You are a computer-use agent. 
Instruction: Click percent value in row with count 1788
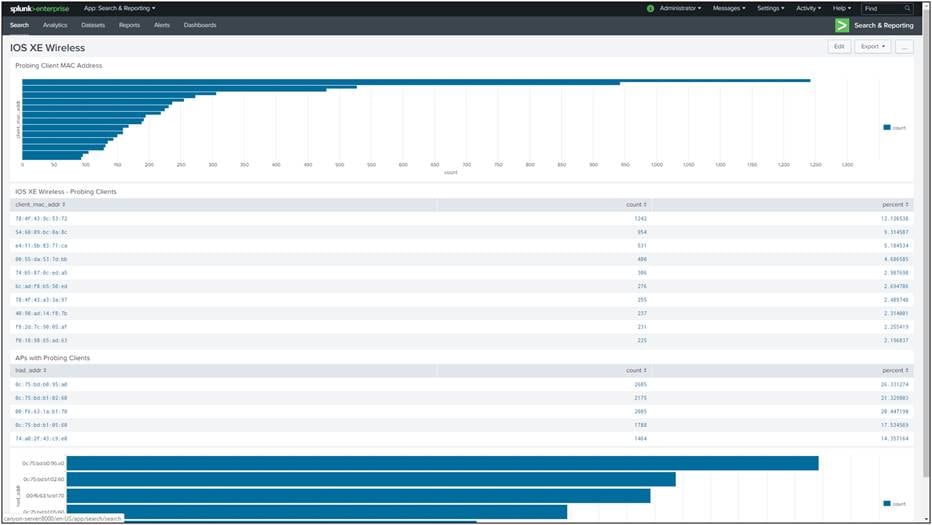tap(895, 425)
